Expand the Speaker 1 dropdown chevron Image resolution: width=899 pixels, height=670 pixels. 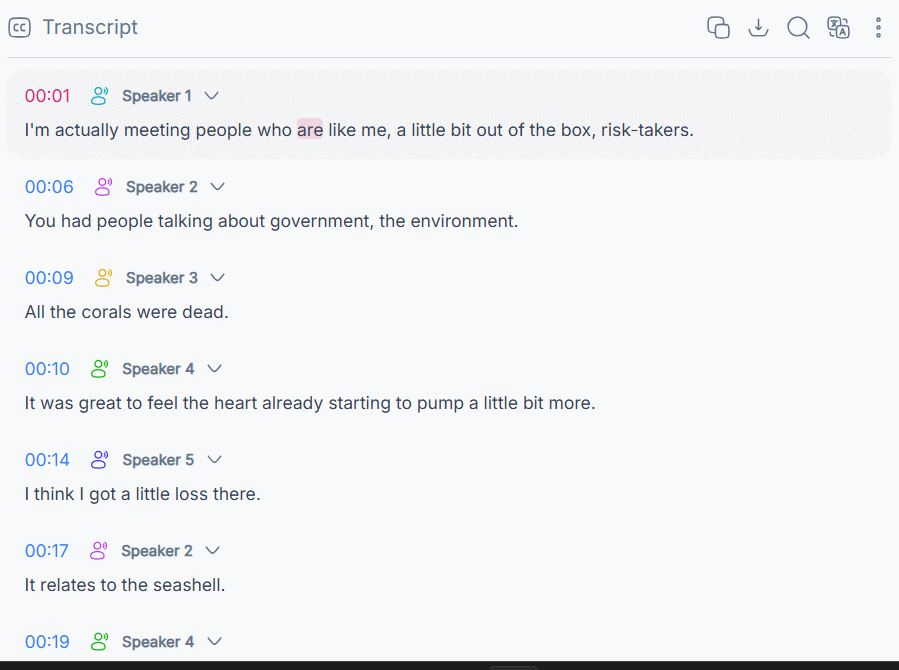212,96
